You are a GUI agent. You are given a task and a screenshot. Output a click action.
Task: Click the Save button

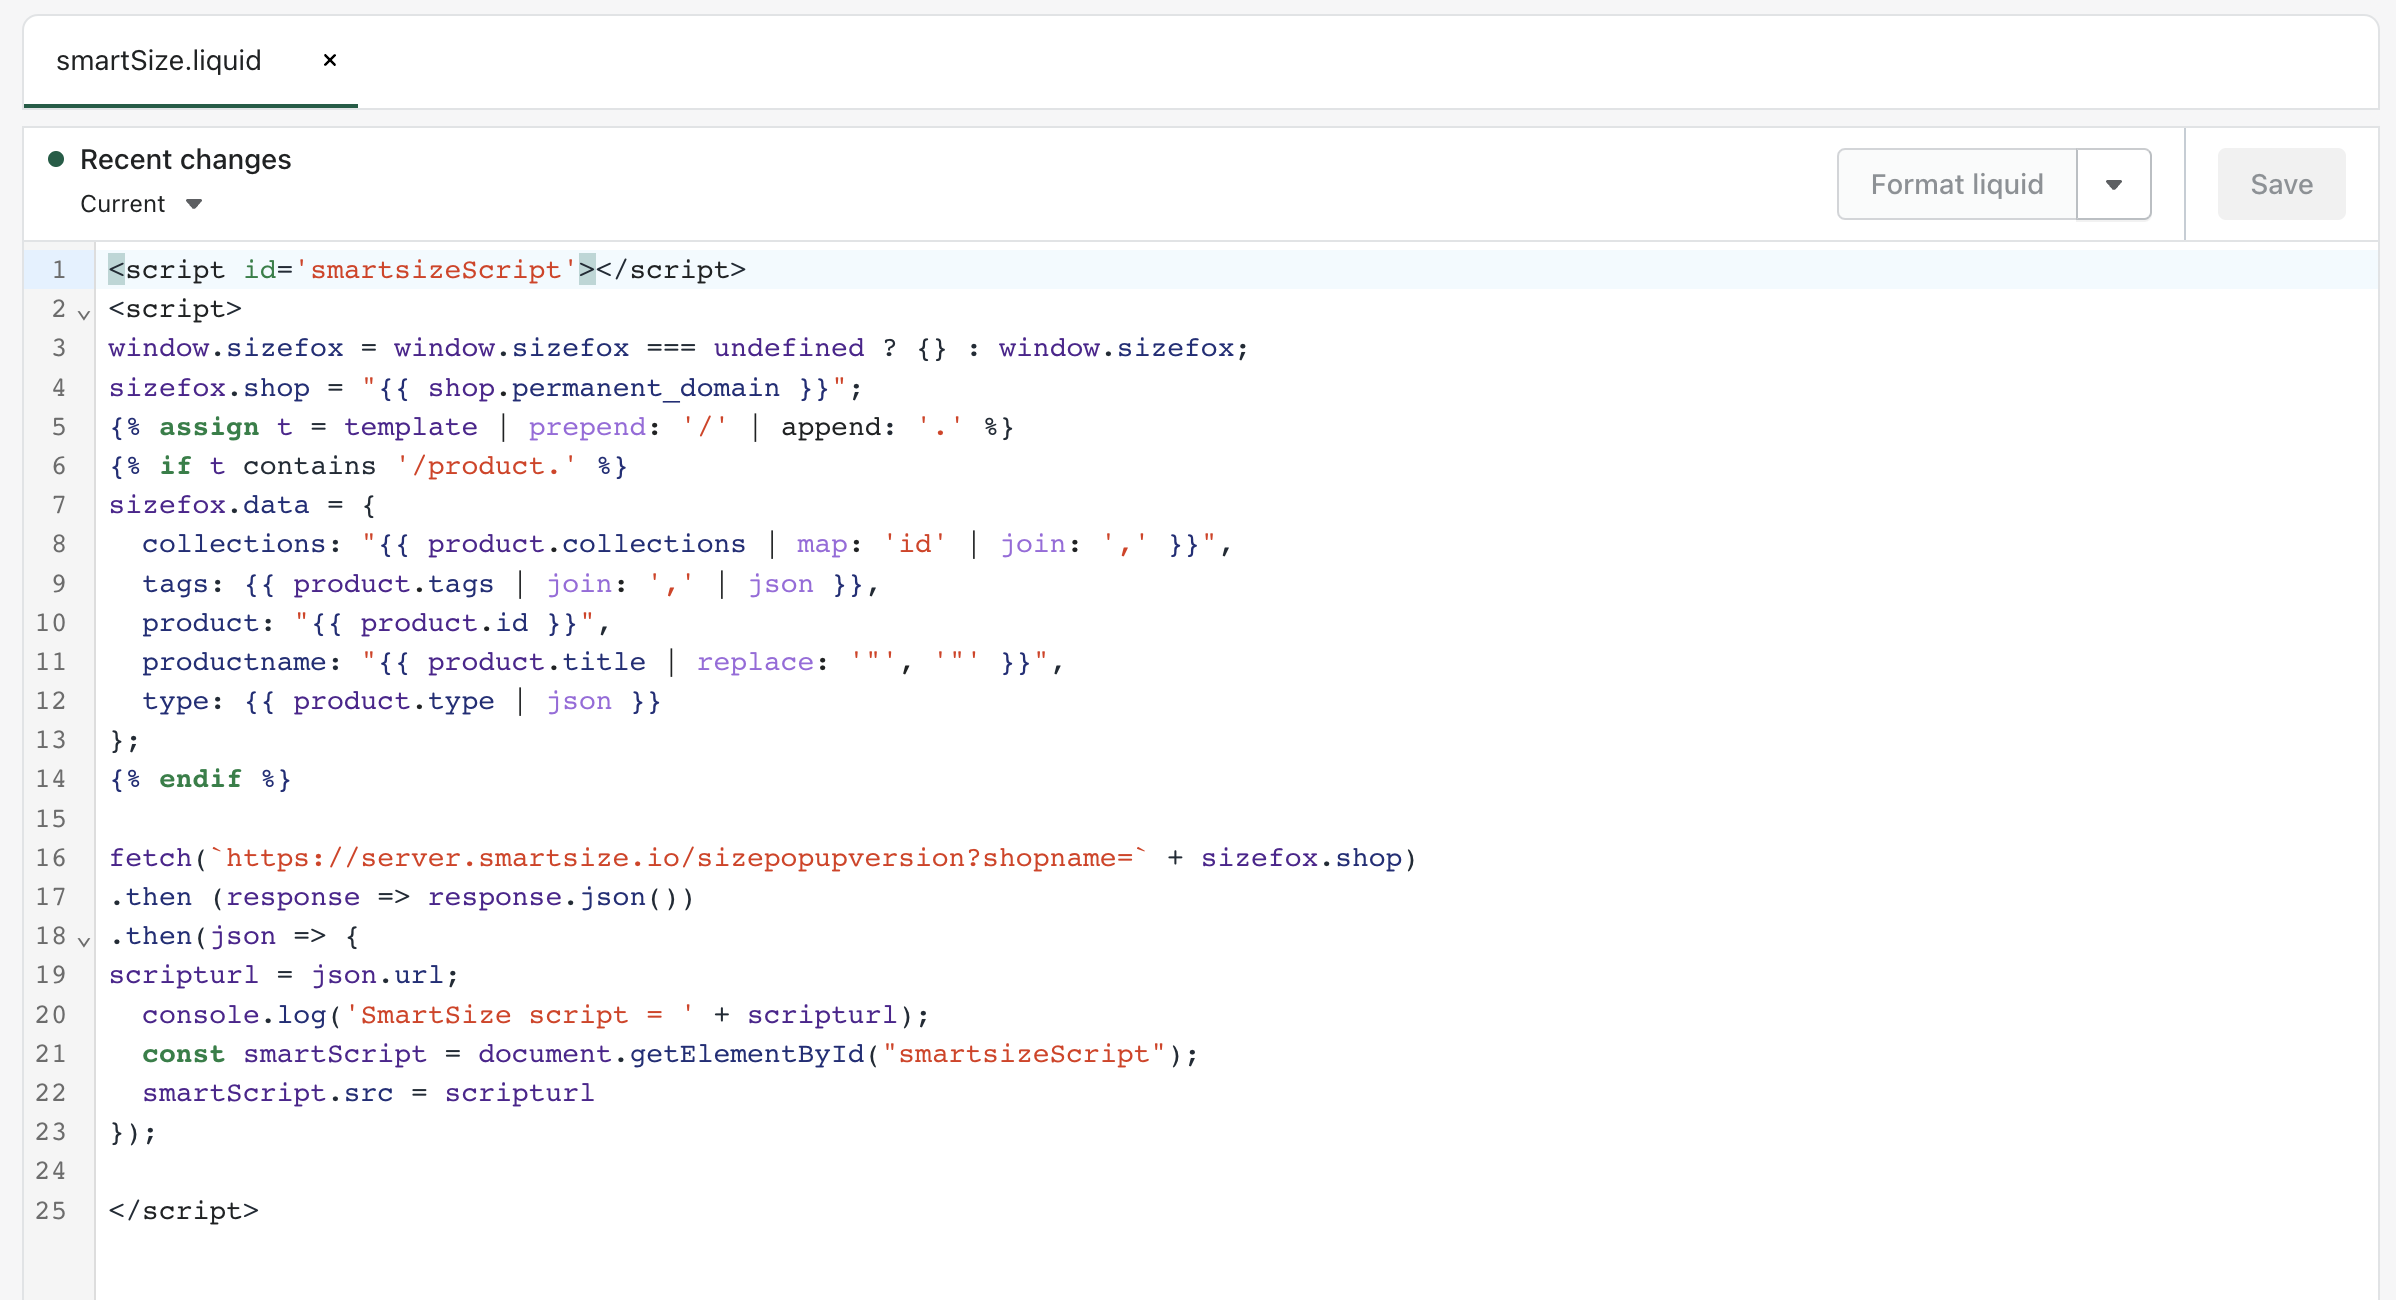(2281, 184)
